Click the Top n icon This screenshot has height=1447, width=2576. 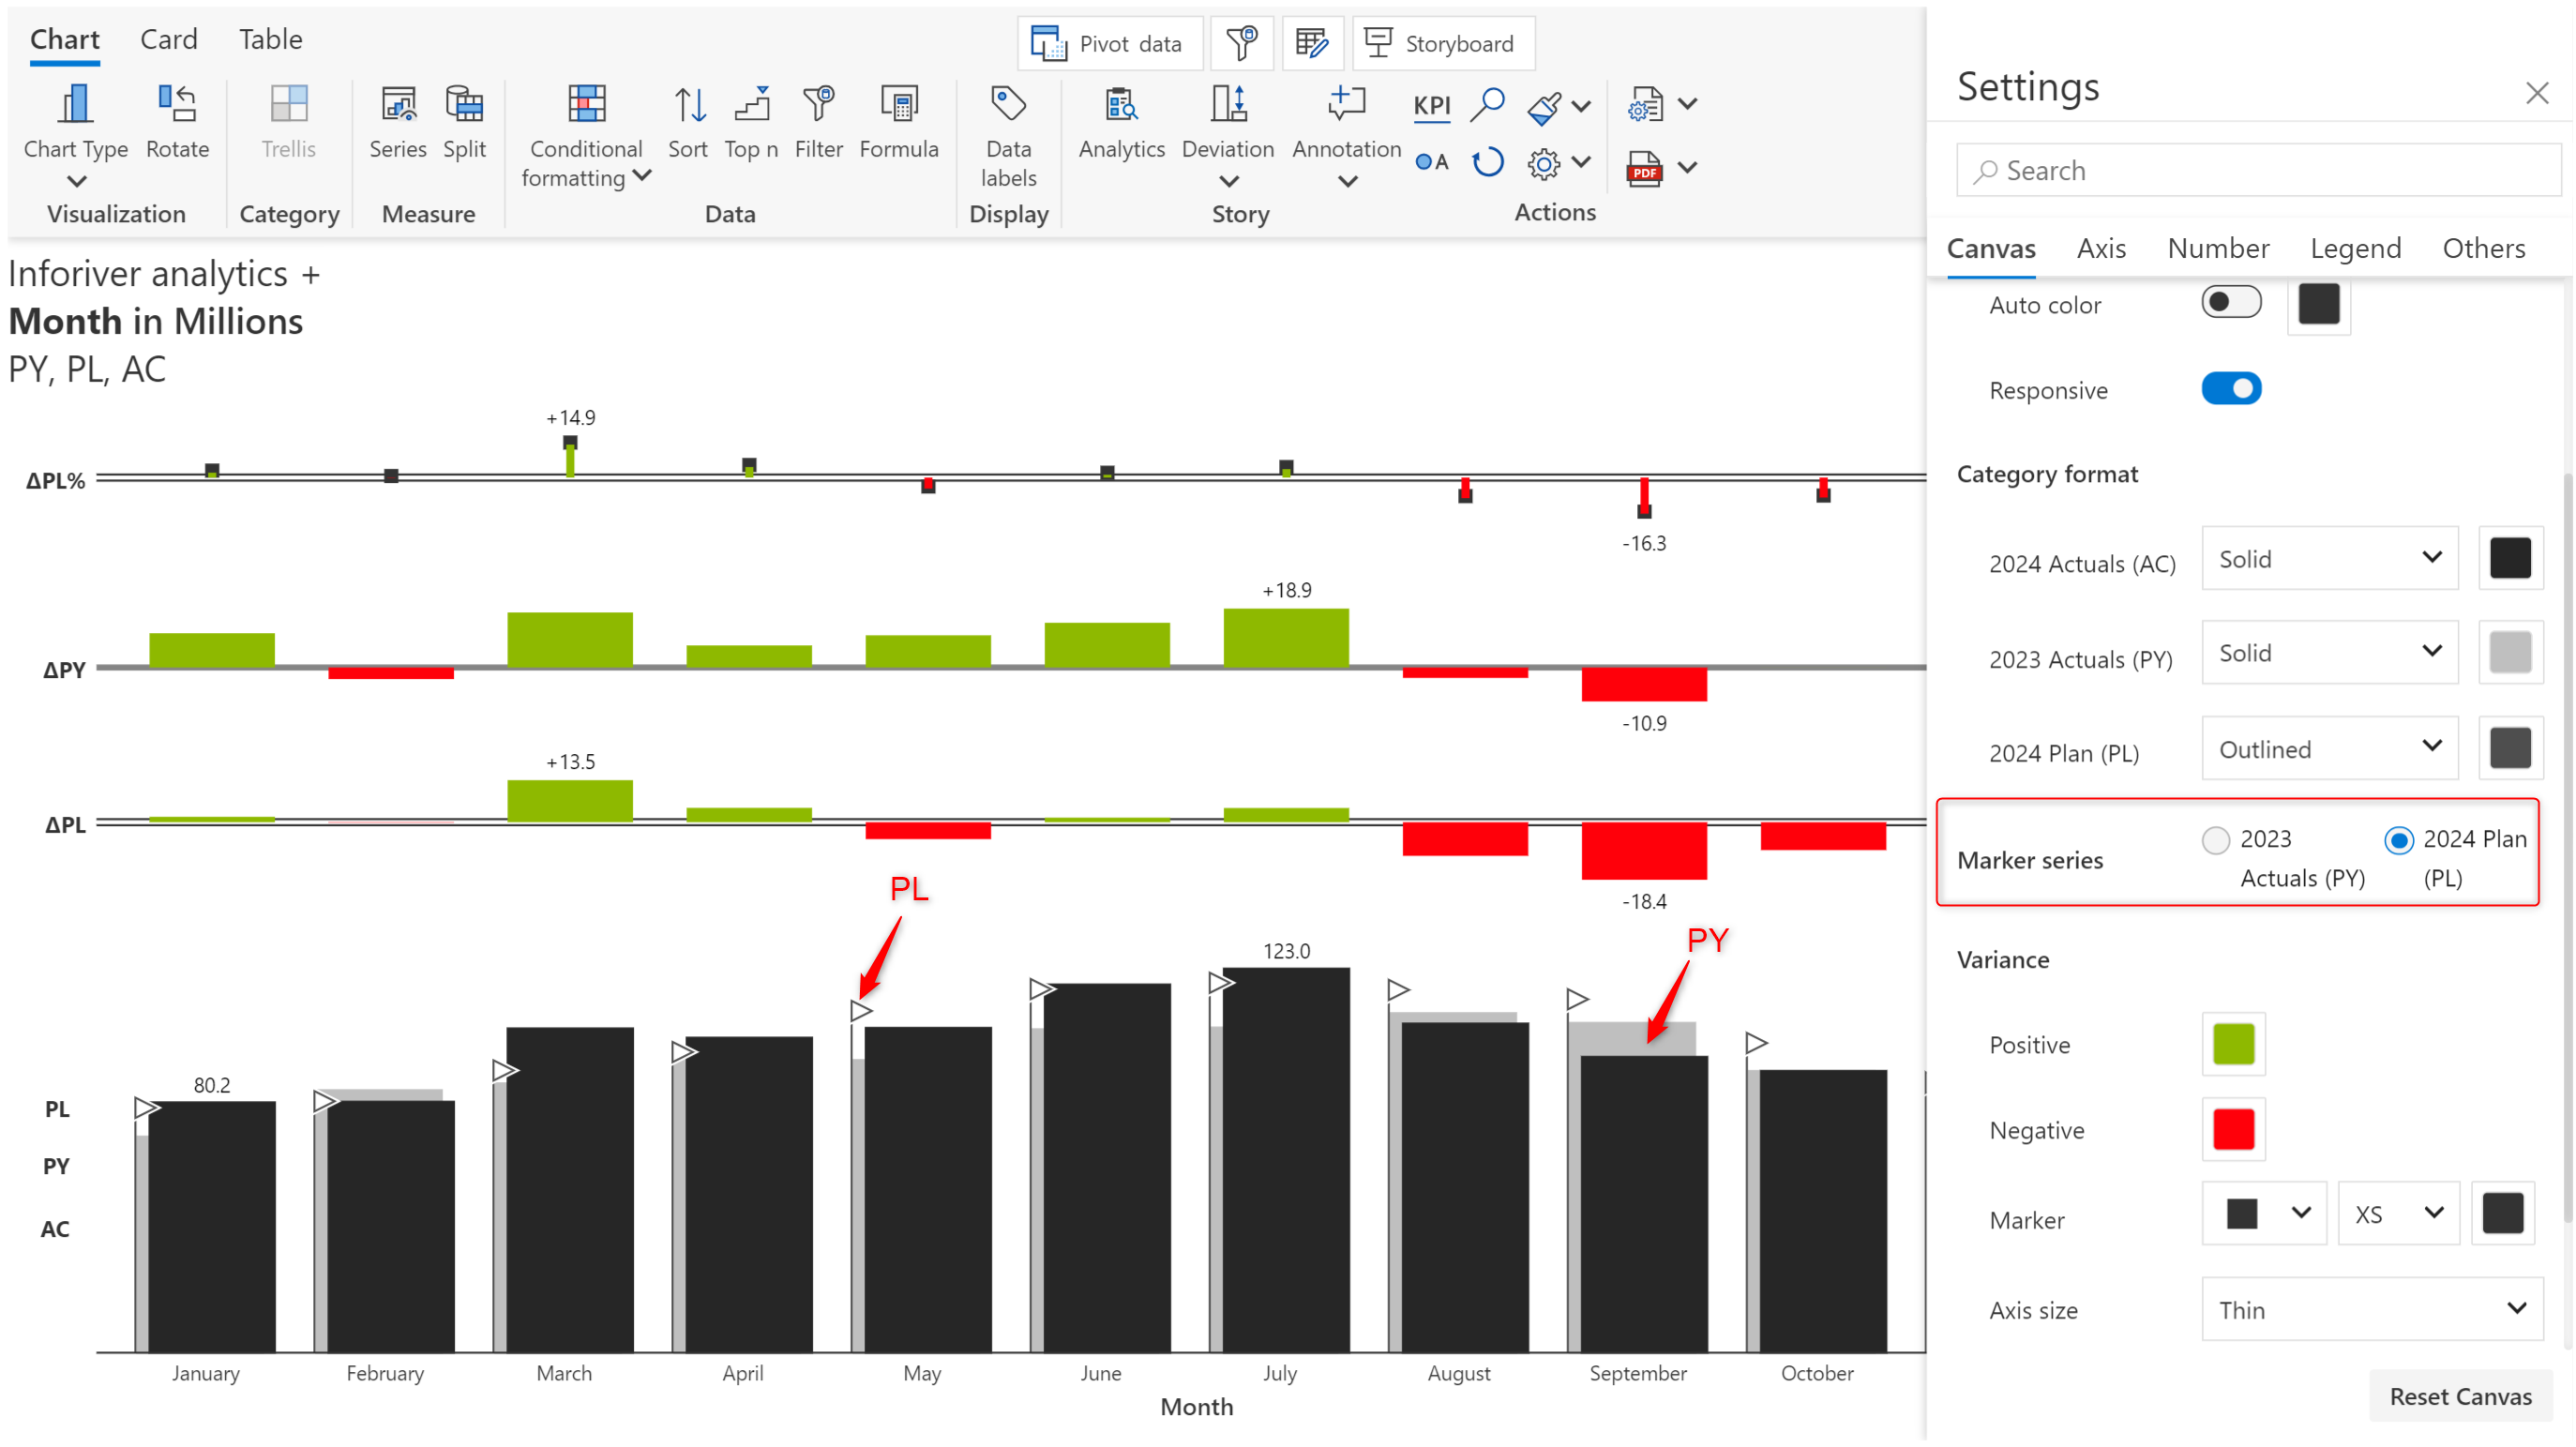tap(751, 103)
